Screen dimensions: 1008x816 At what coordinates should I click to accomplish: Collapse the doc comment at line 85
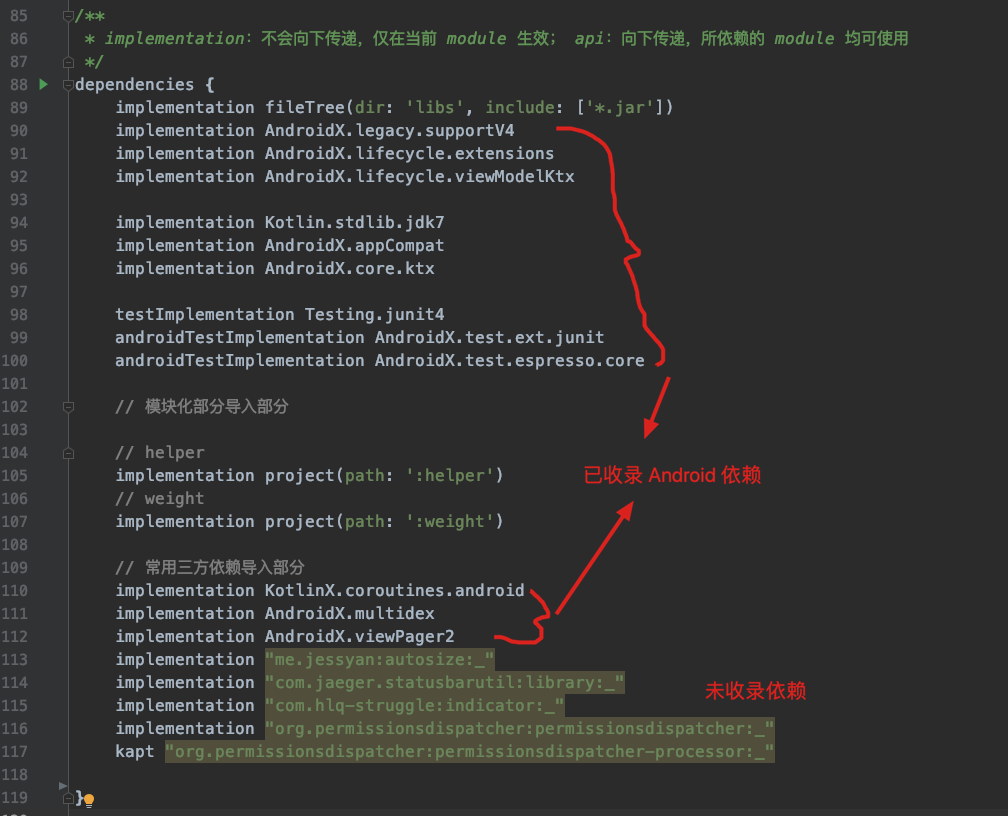pyautogui.click(x=68, y=16)
